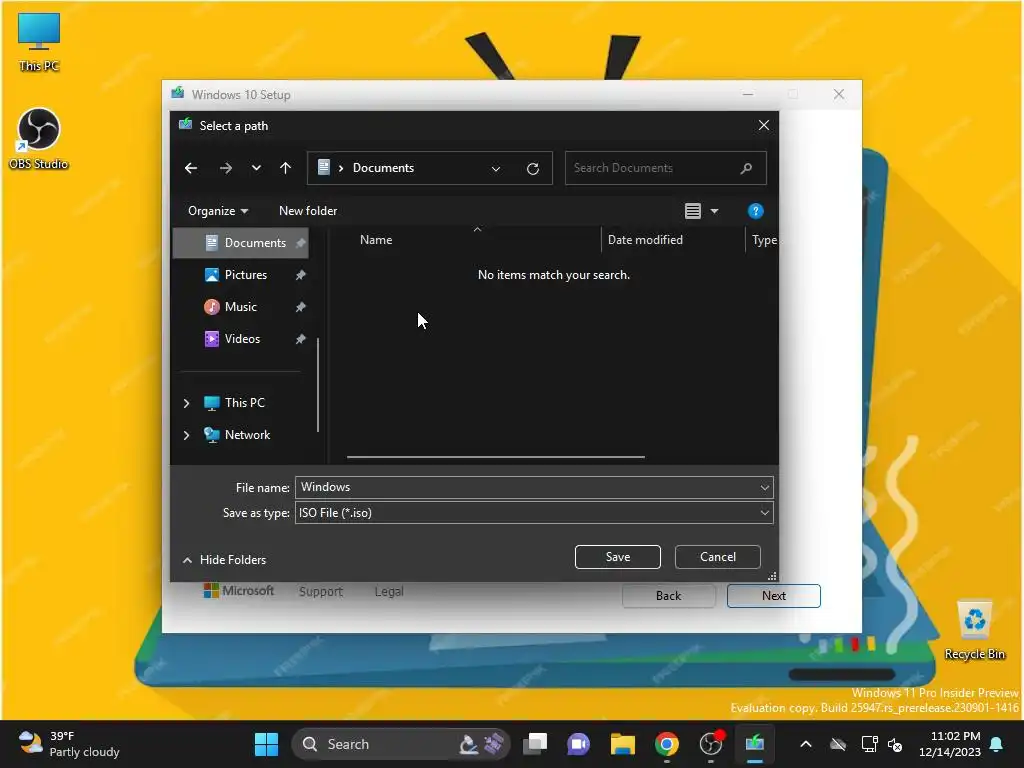Open Task View from the taskbar
This screenshot has width=1024, height=768.
[x=536, y=744]
